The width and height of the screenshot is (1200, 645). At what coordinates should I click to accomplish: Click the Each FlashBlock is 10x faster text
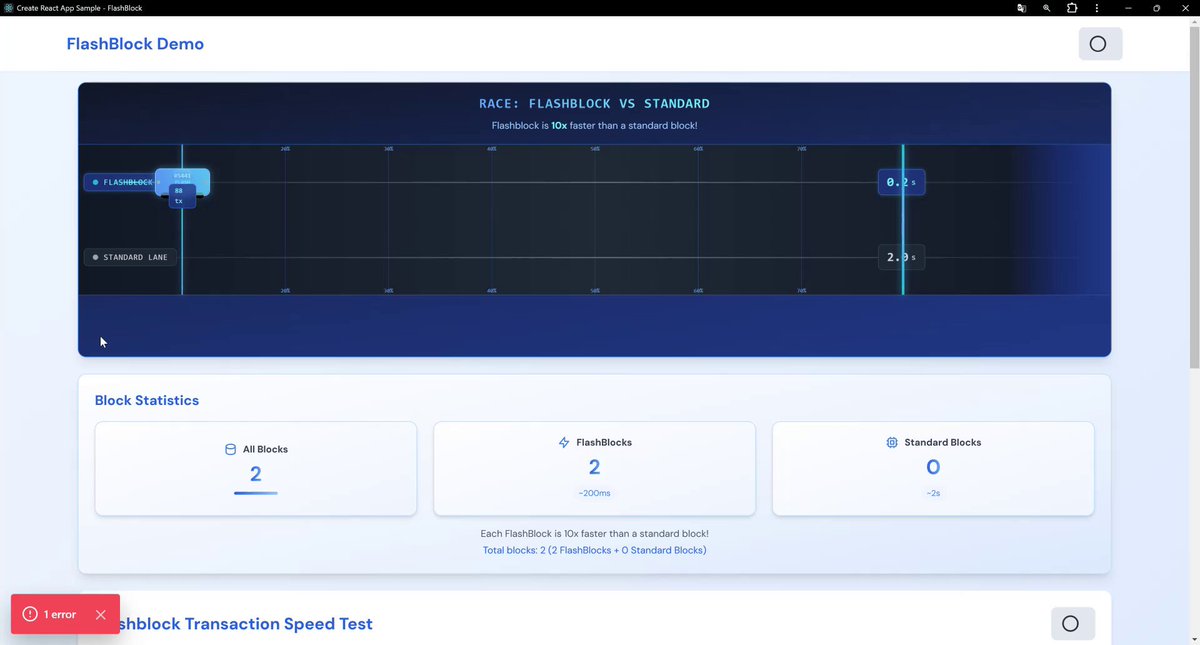point(594,534)
